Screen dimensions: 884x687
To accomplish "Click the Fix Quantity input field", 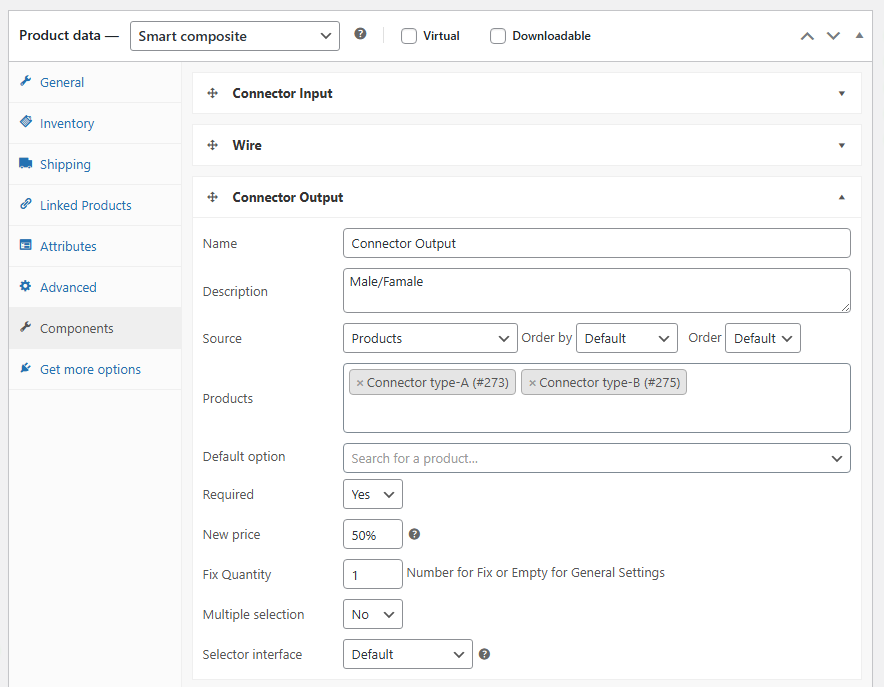I will pyautogui.click(x=372, y=574).
